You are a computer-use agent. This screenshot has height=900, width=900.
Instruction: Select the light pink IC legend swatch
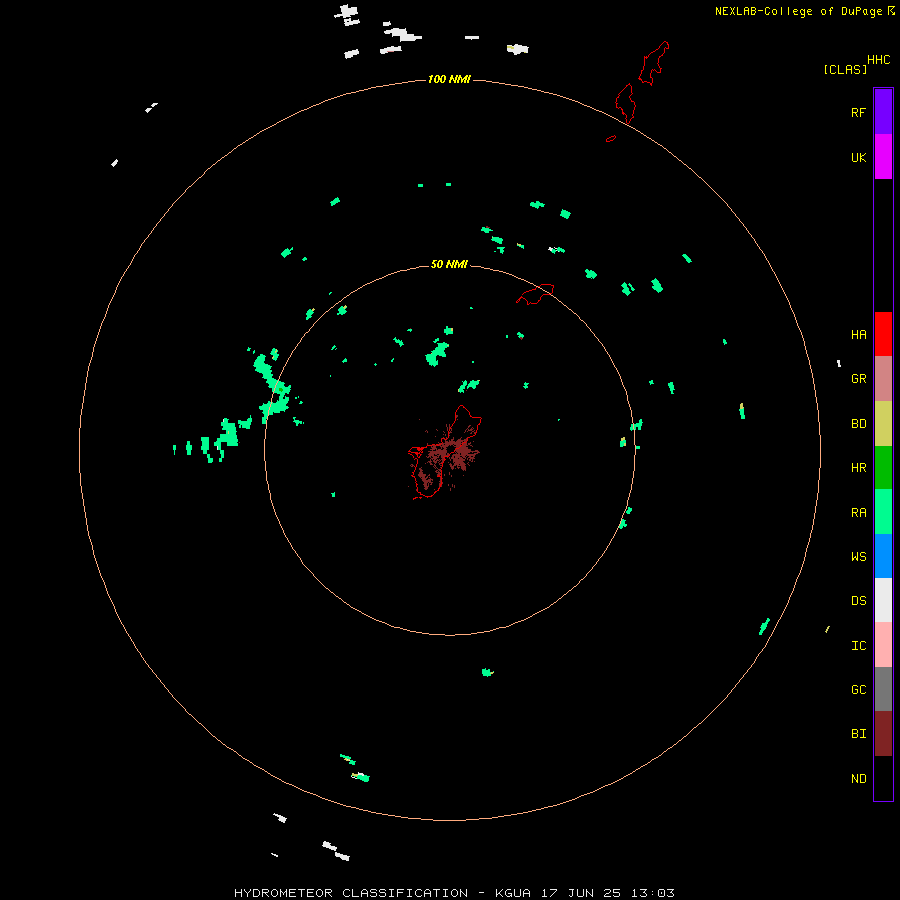[x=883, y=645]
